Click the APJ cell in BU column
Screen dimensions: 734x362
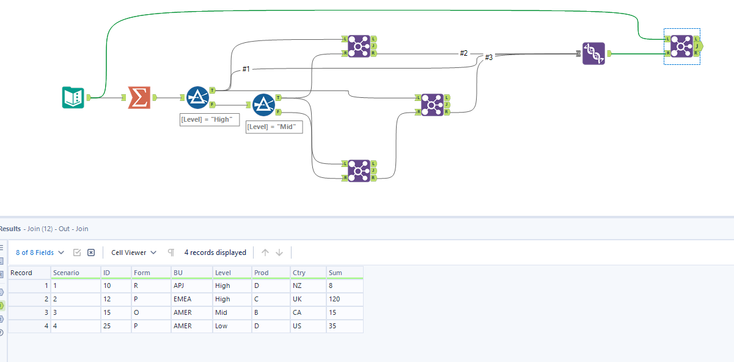pos(191,286)
